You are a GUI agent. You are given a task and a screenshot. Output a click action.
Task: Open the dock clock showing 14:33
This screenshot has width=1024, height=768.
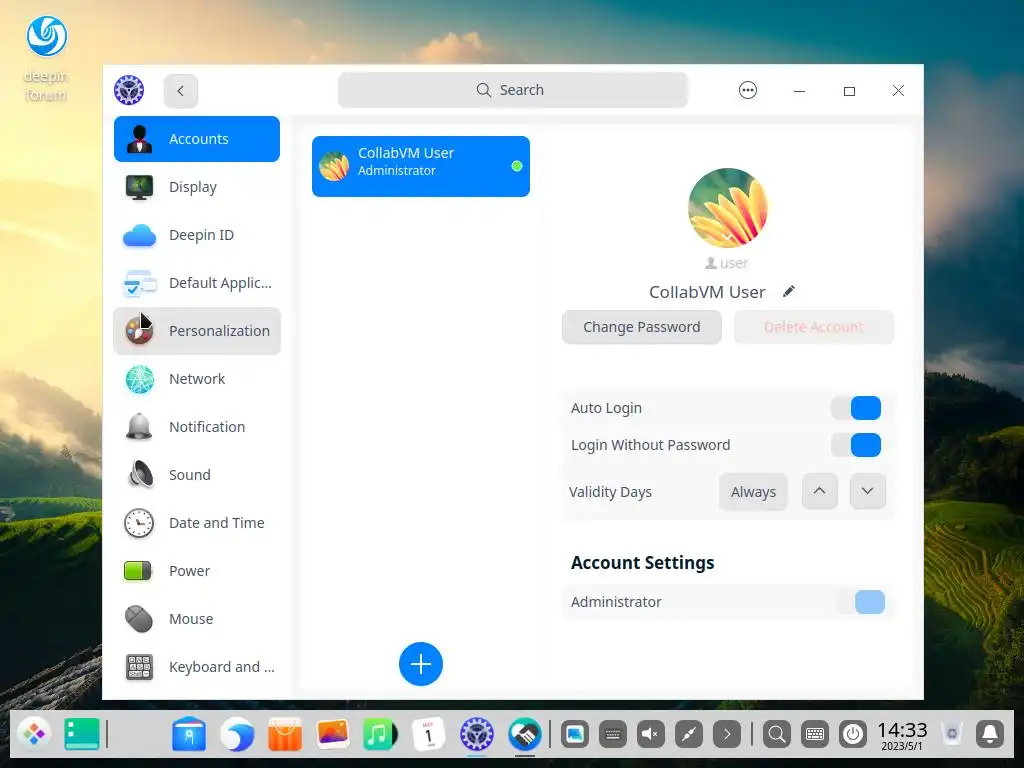click(x=902, y=735)
